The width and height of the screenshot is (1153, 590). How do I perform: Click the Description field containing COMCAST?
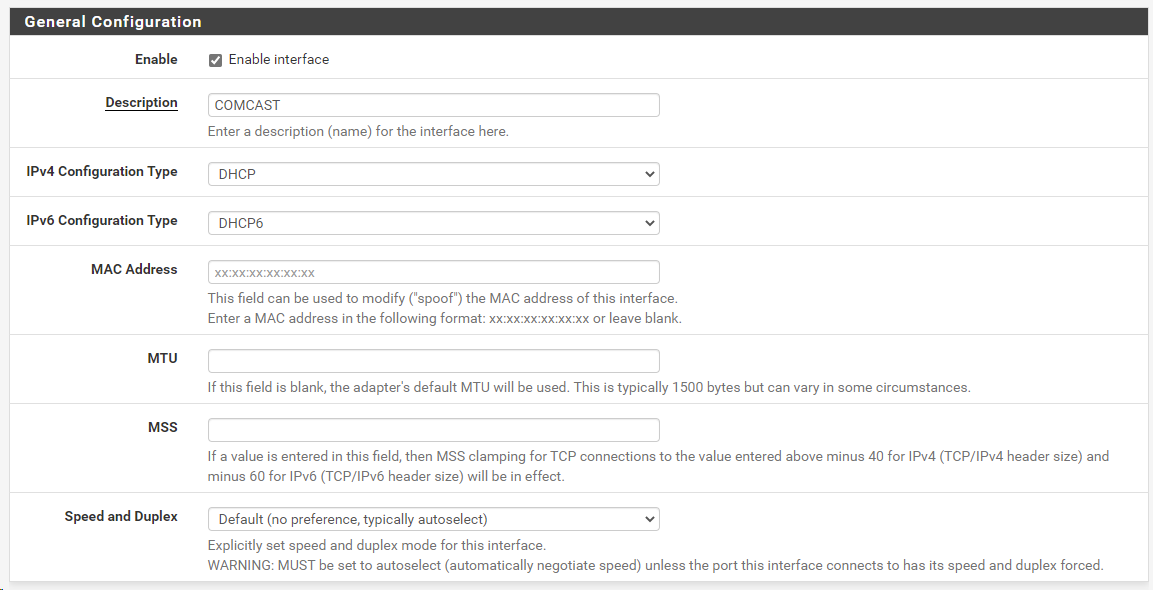(434, 105)
